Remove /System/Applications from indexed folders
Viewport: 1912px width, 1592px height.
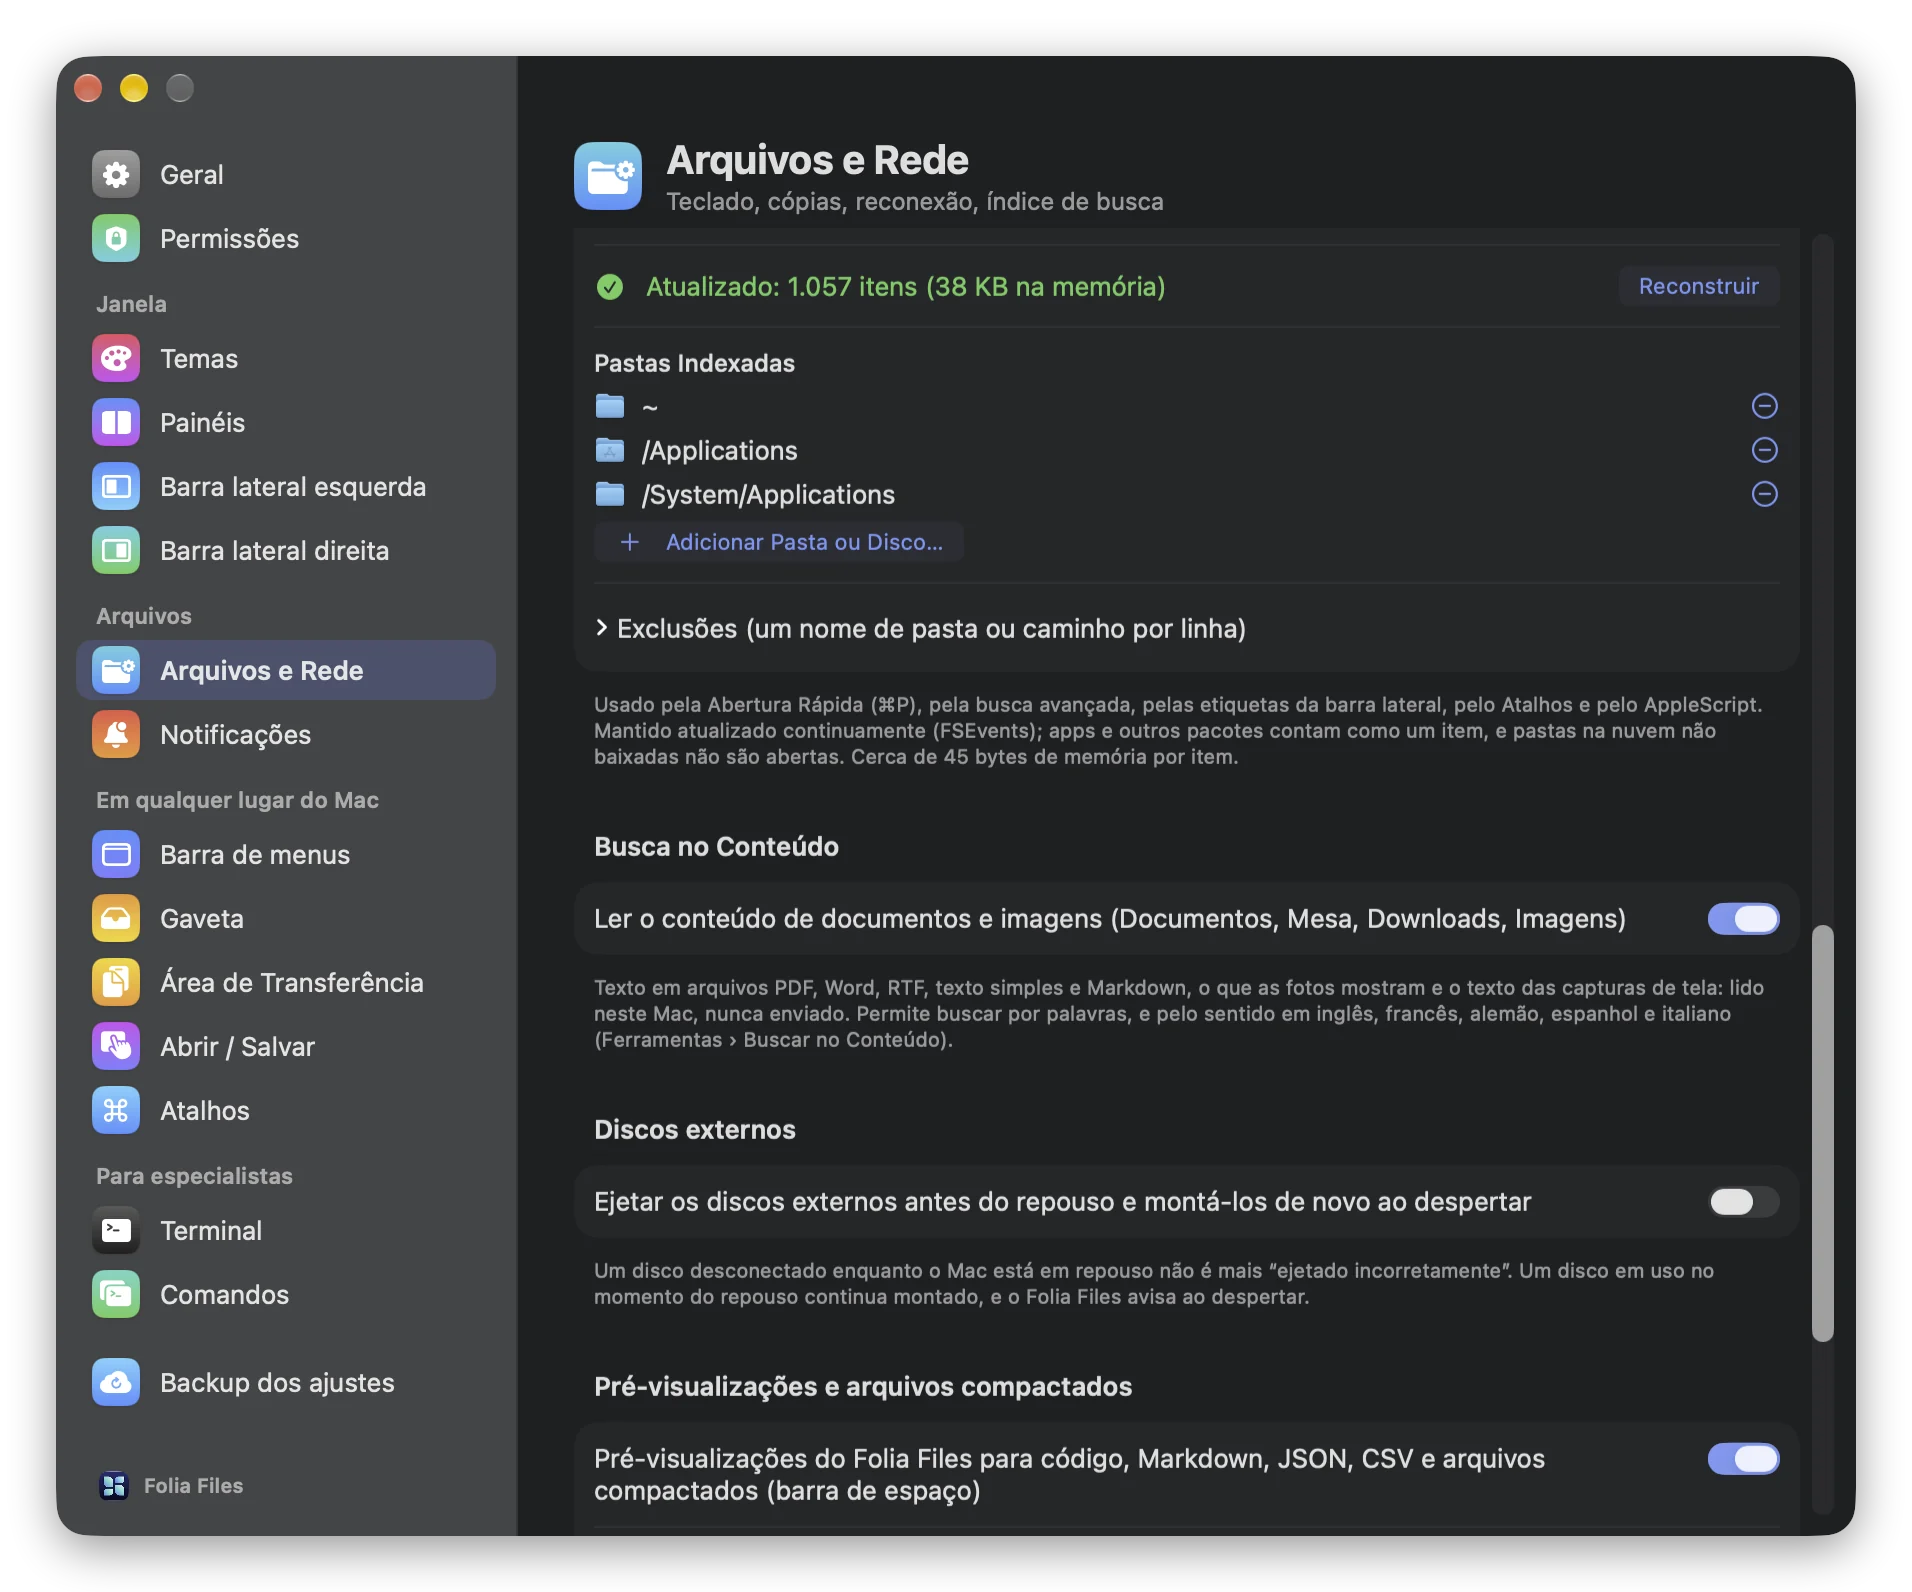tap(1765, 494)
